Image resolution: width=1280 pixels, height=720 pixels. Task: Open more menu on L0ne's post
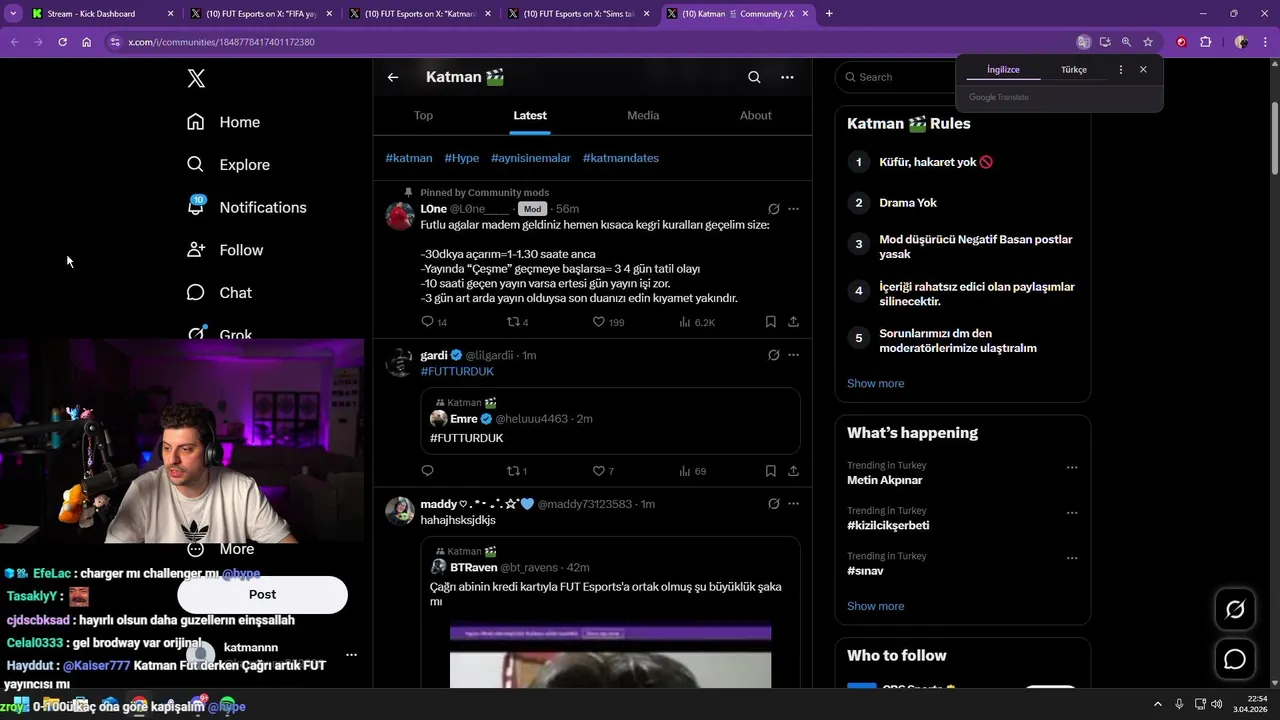[793, 209]
